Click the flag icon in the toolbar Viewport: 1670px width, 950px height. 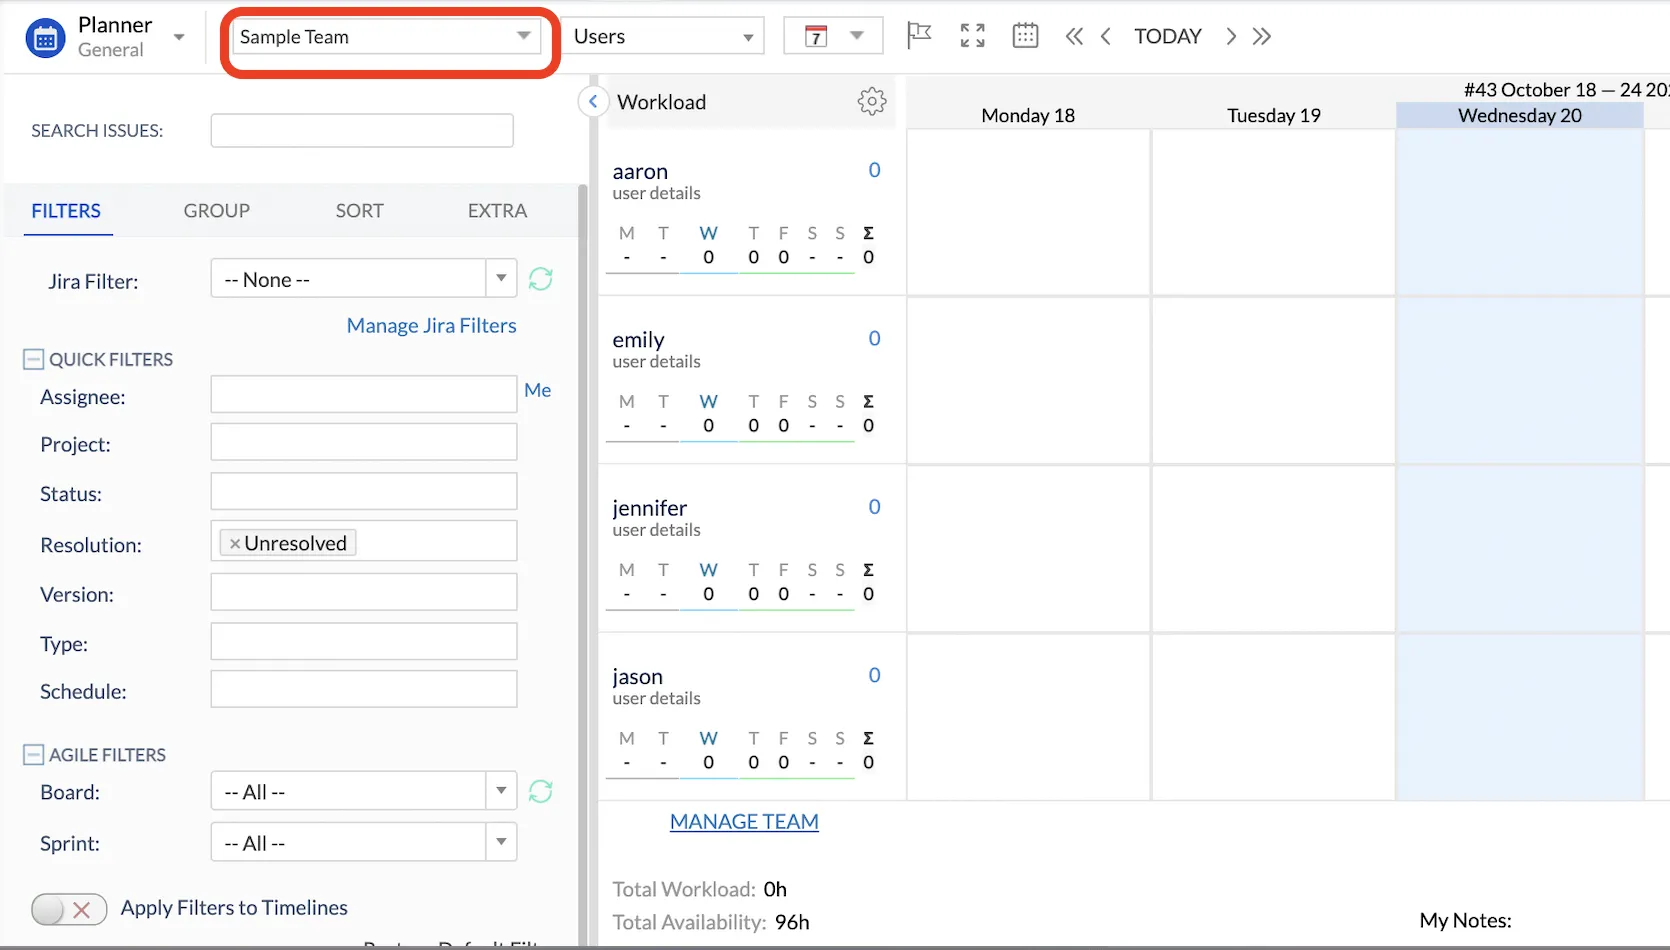919,35
